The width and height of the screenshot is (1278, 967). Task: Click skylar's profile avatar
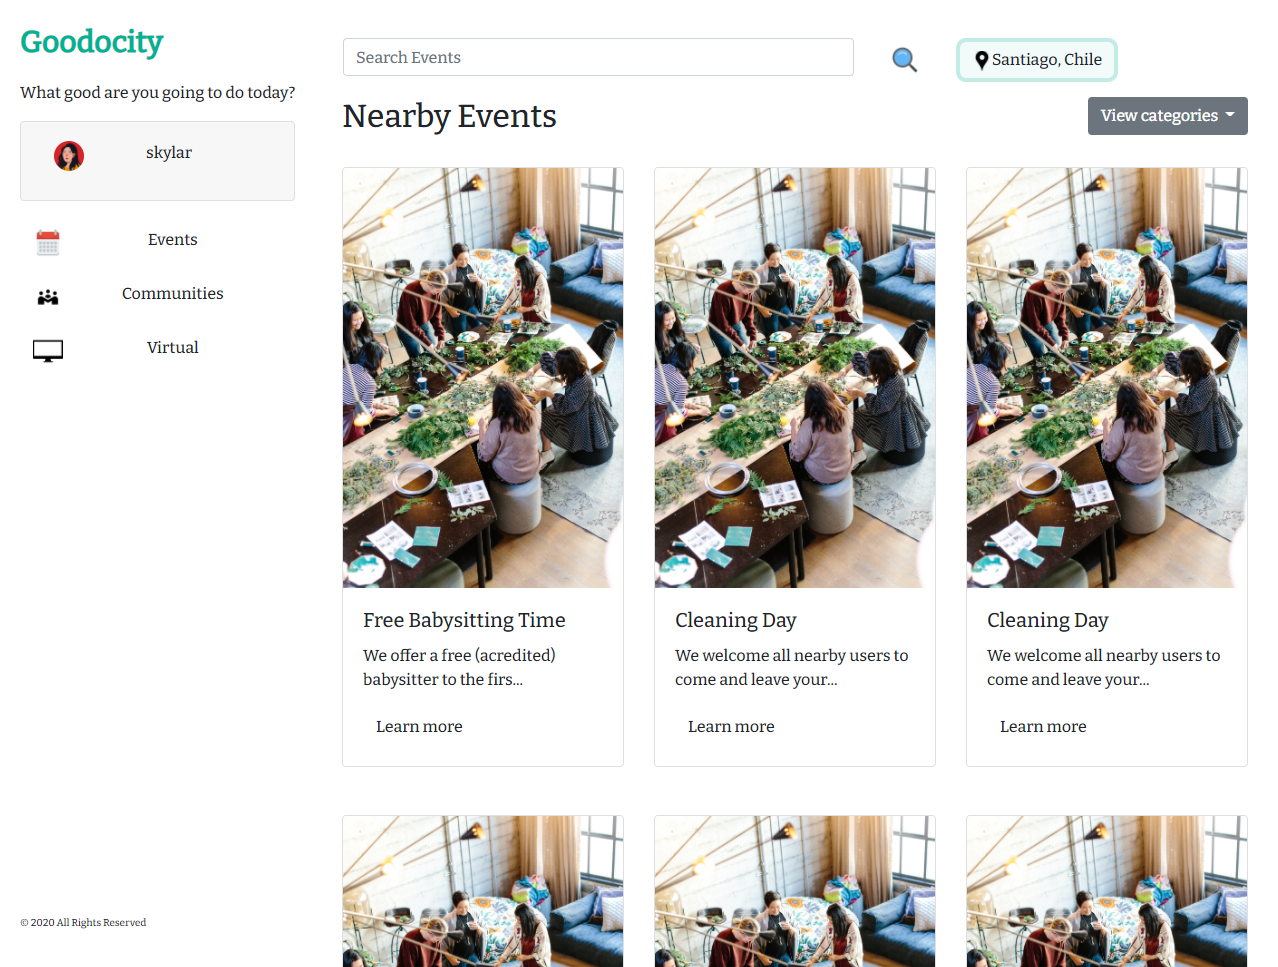coord(69,156)
